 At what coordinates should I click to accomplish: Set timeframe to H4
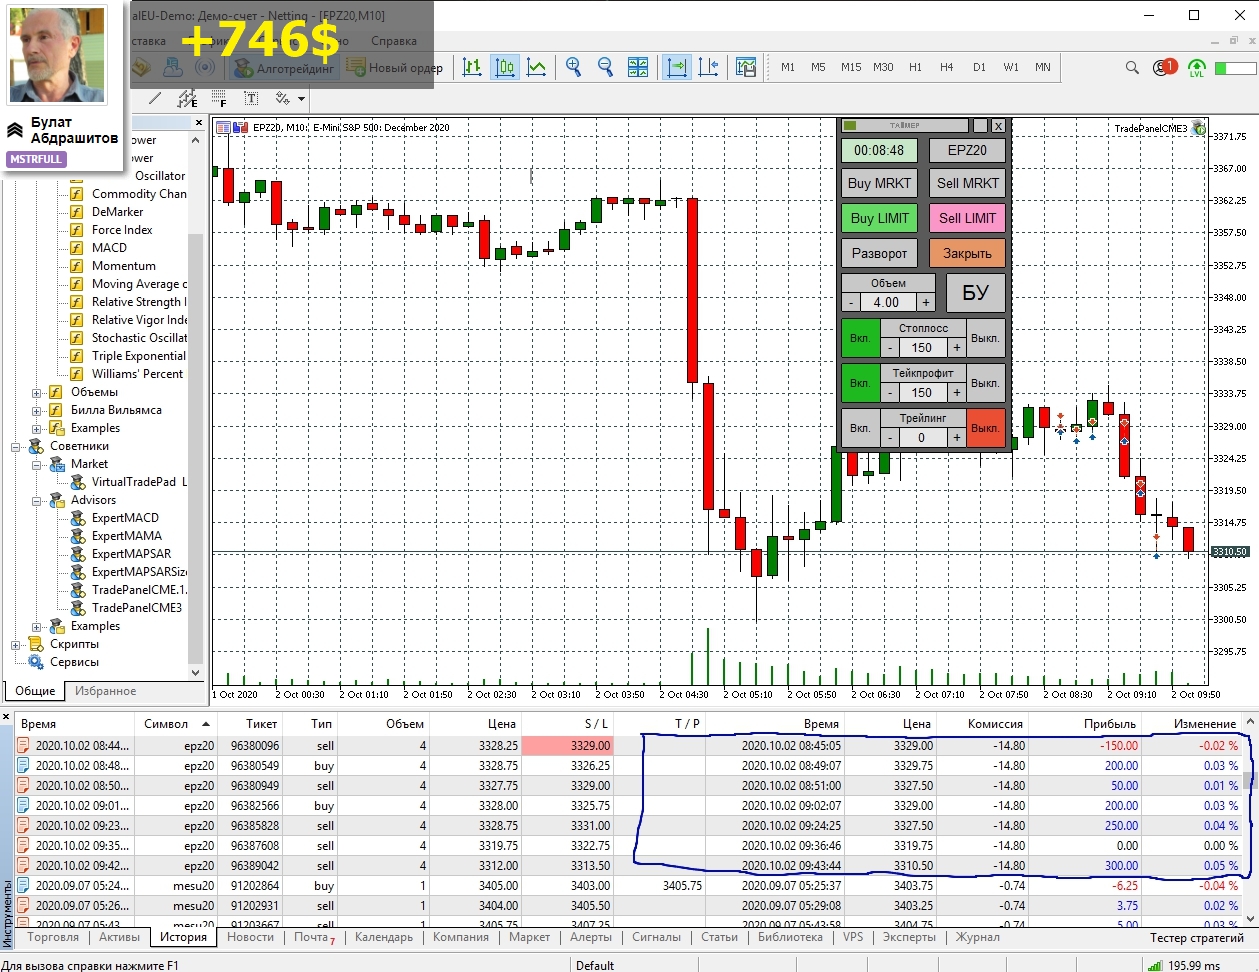pyautogui.click(x=946, y=67)
